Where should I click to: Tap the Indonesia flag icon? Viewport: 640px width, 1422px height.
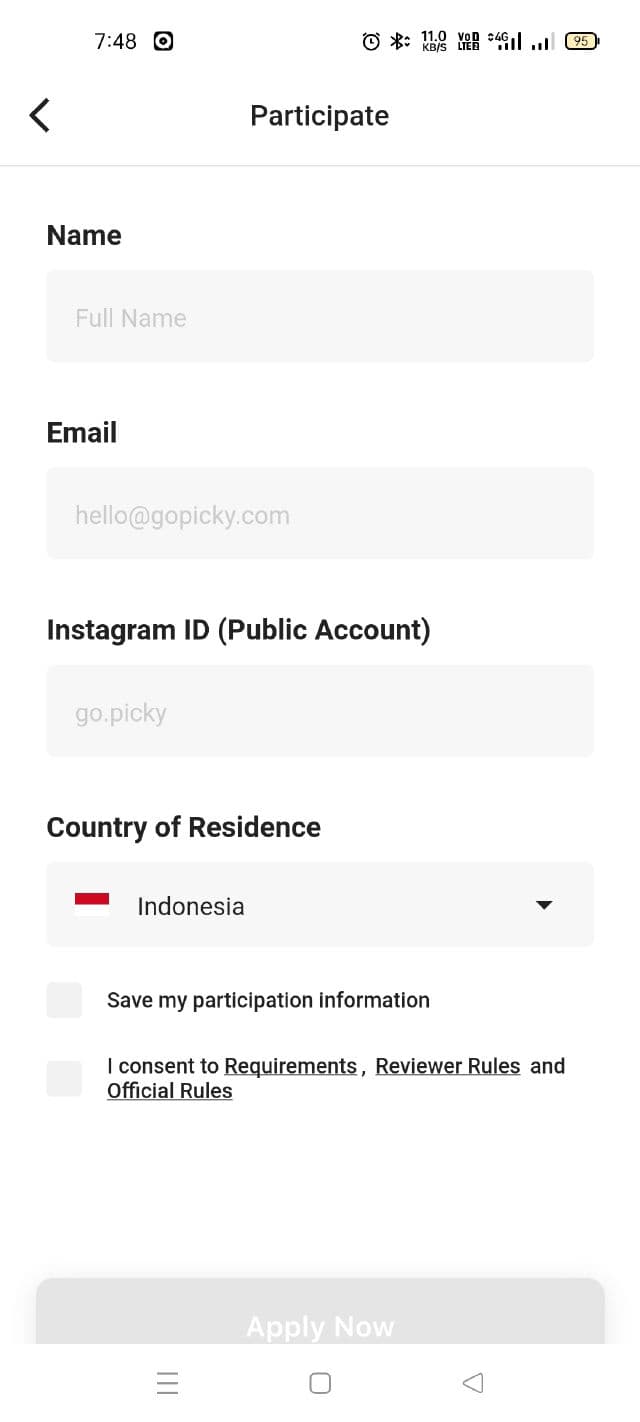pyautogui.click(x=92, y=905)
